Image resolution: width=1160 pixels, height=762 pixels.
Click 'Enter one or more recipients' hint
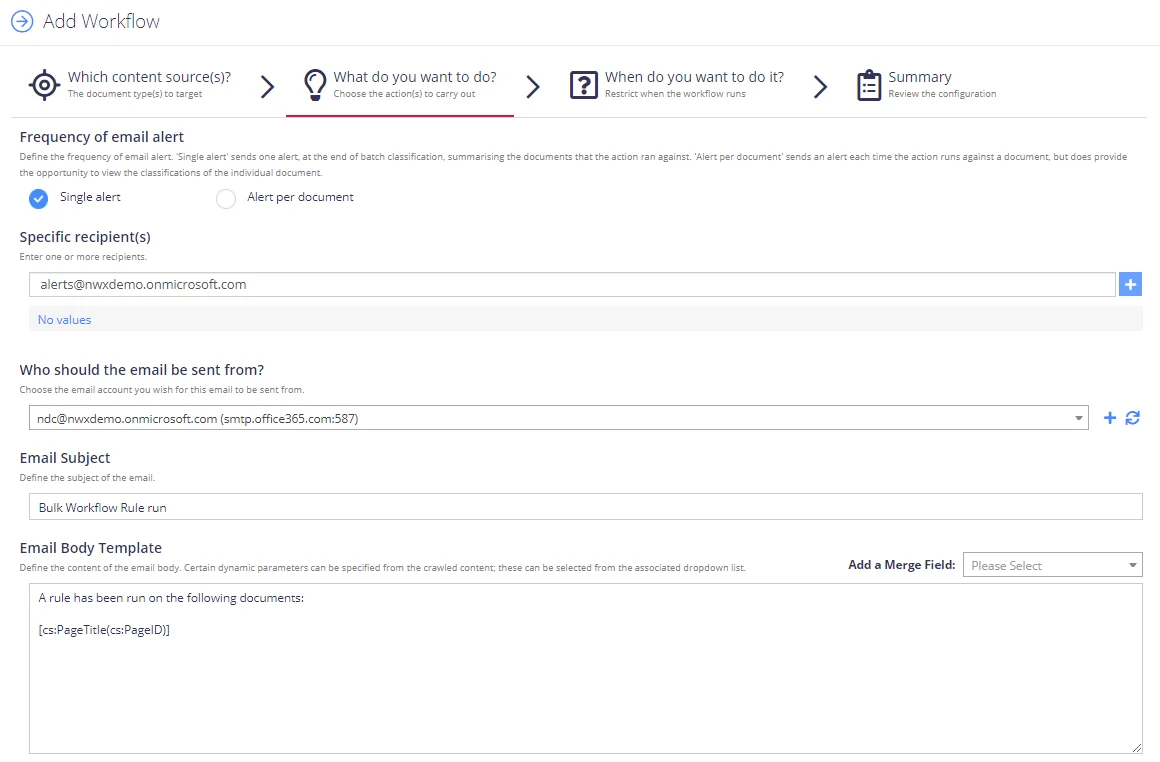point(83,257)
